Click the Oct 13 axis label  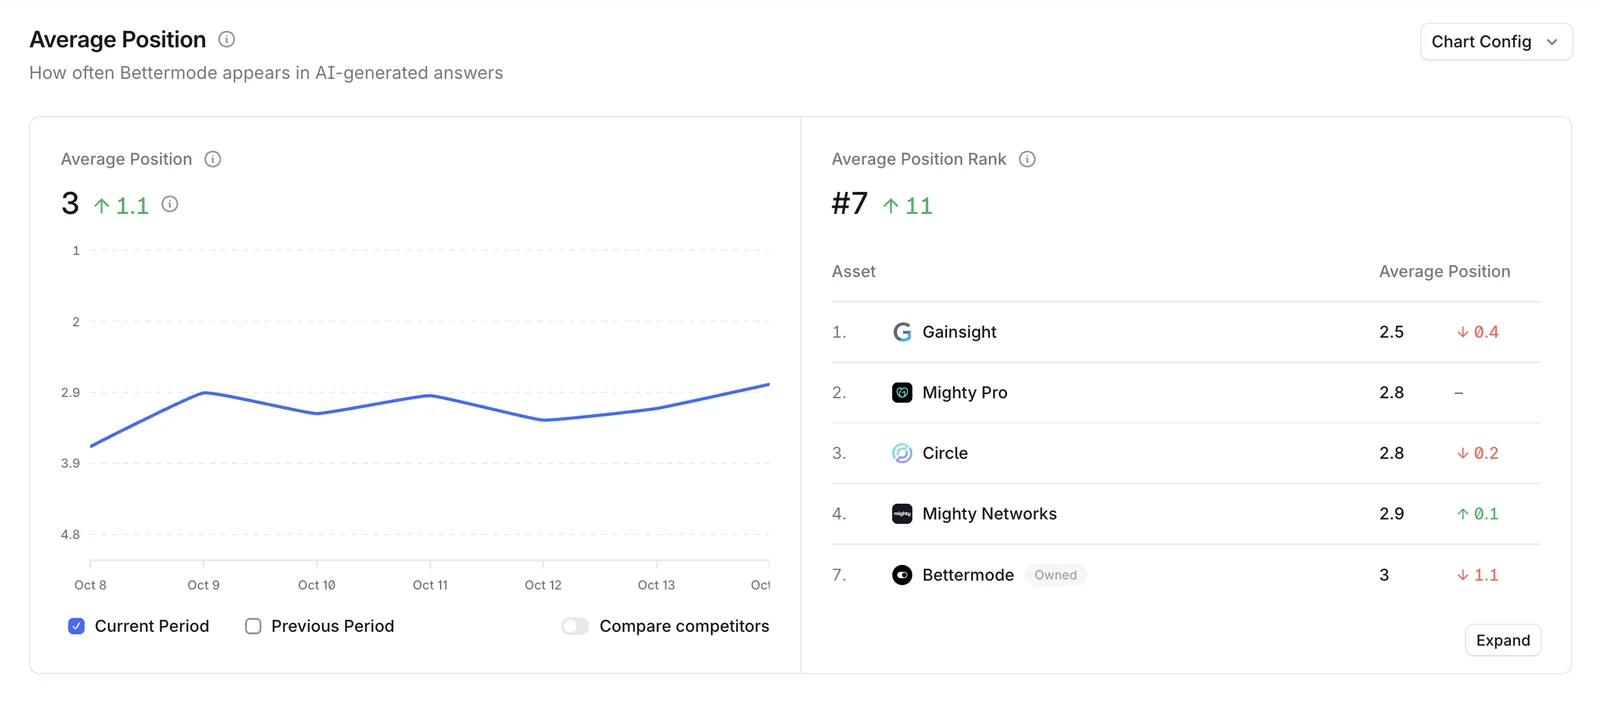[x=656, y=585]
